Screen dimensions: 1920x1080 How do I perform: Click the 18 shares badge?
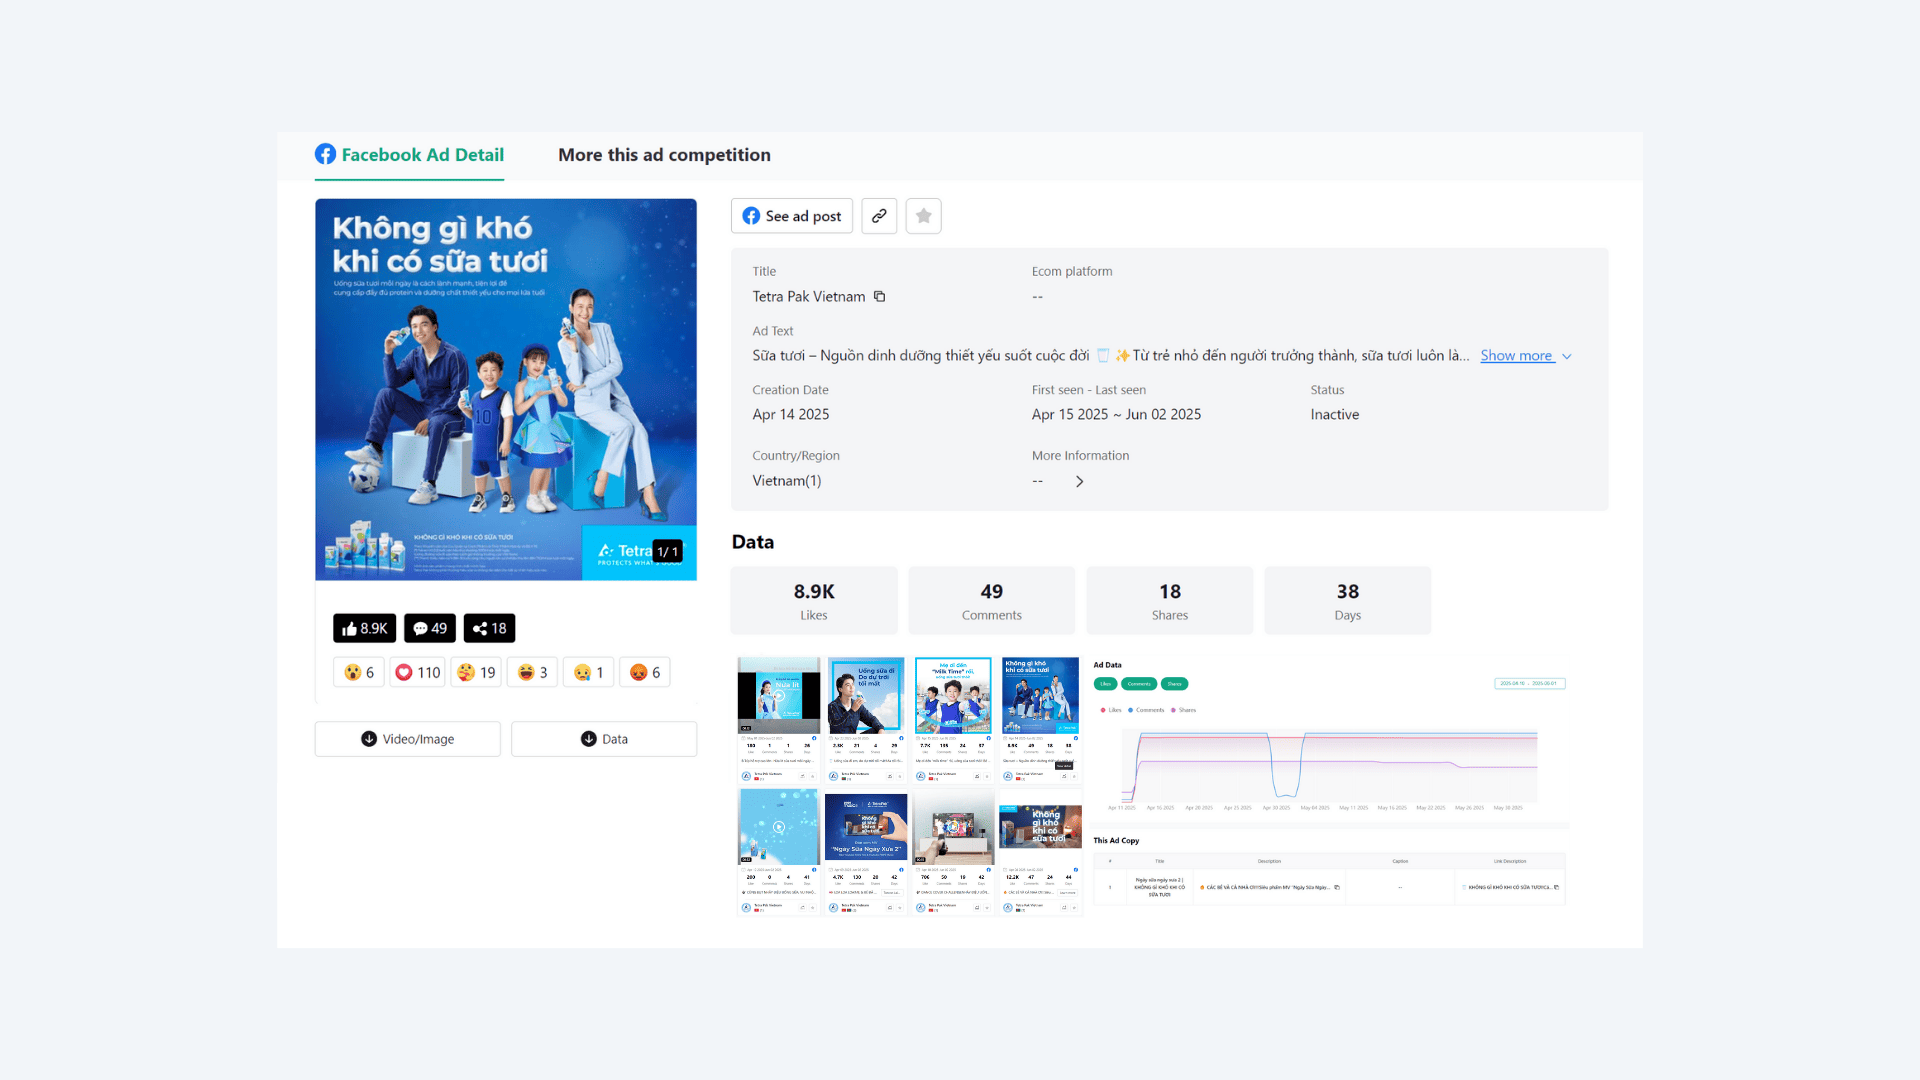490,628
